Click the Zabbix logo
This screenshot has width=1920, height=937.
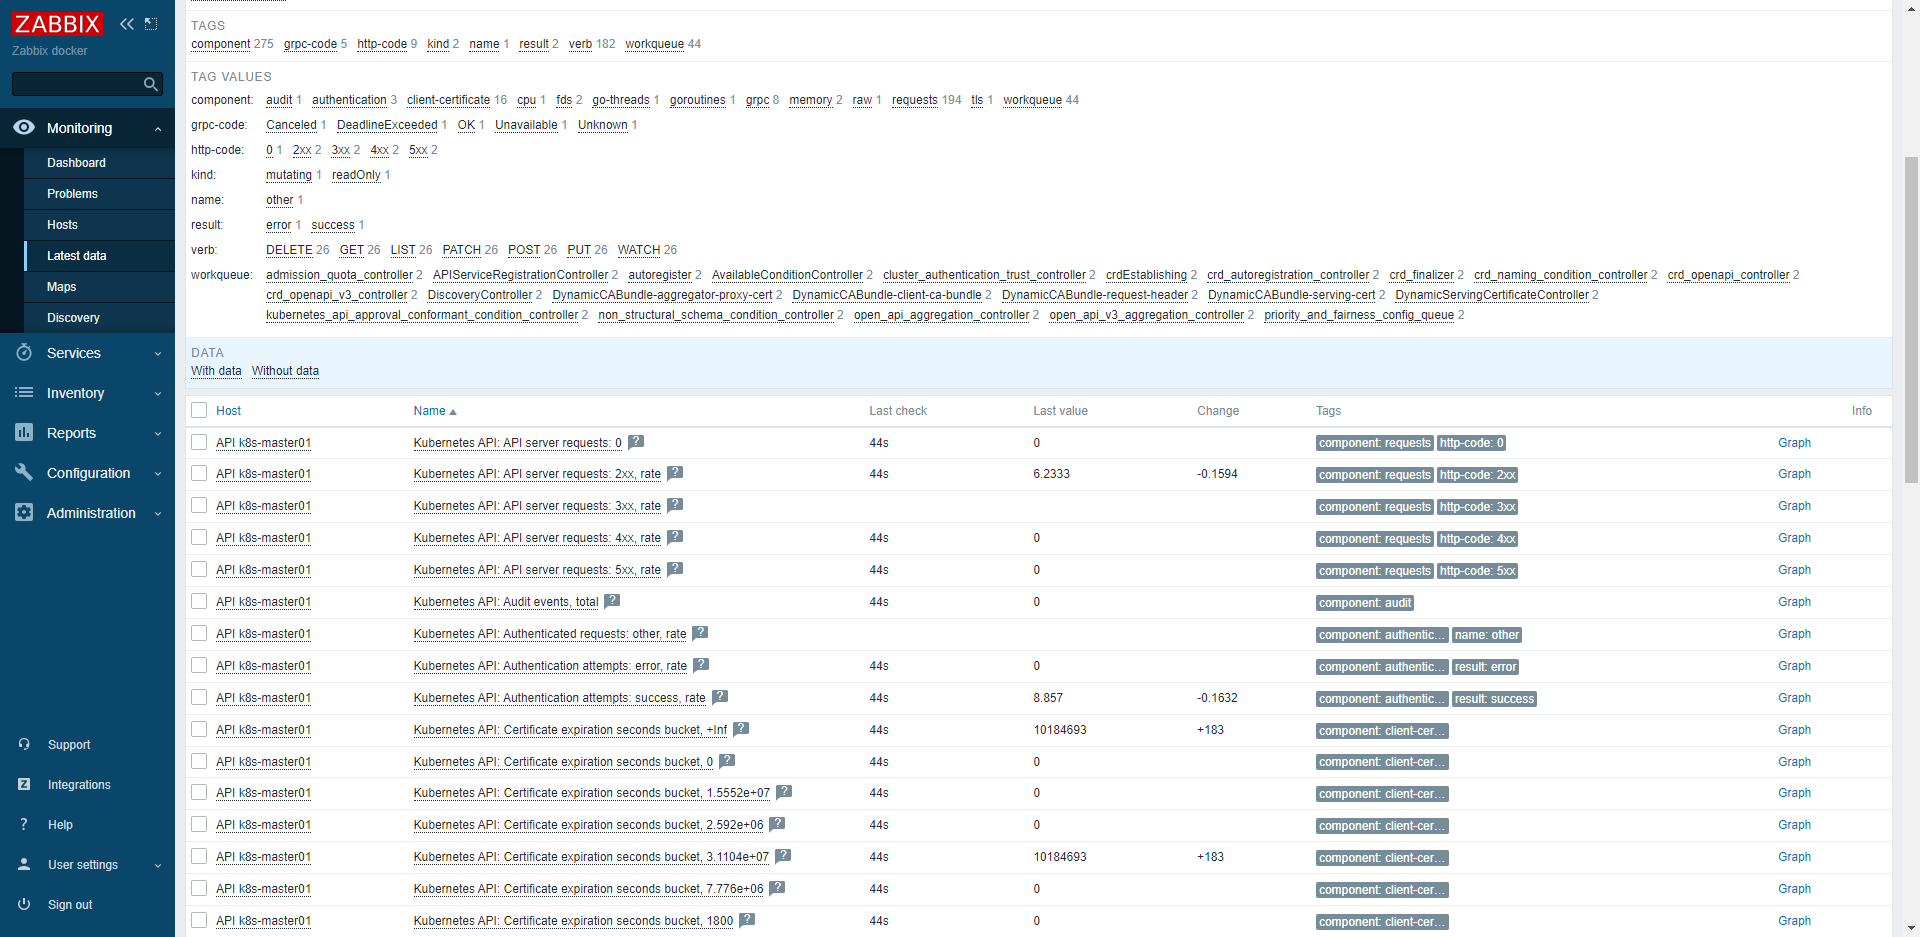57,24
